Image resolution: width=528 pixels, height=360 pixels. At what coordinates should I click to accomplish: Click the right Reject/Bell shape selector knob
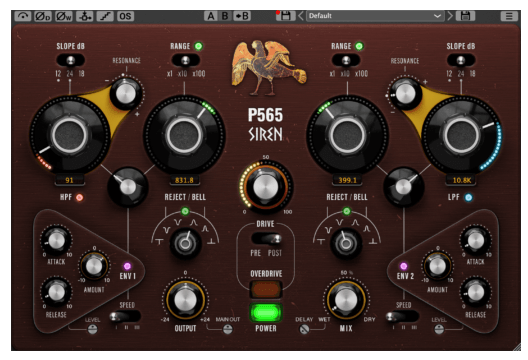point(346,243)
